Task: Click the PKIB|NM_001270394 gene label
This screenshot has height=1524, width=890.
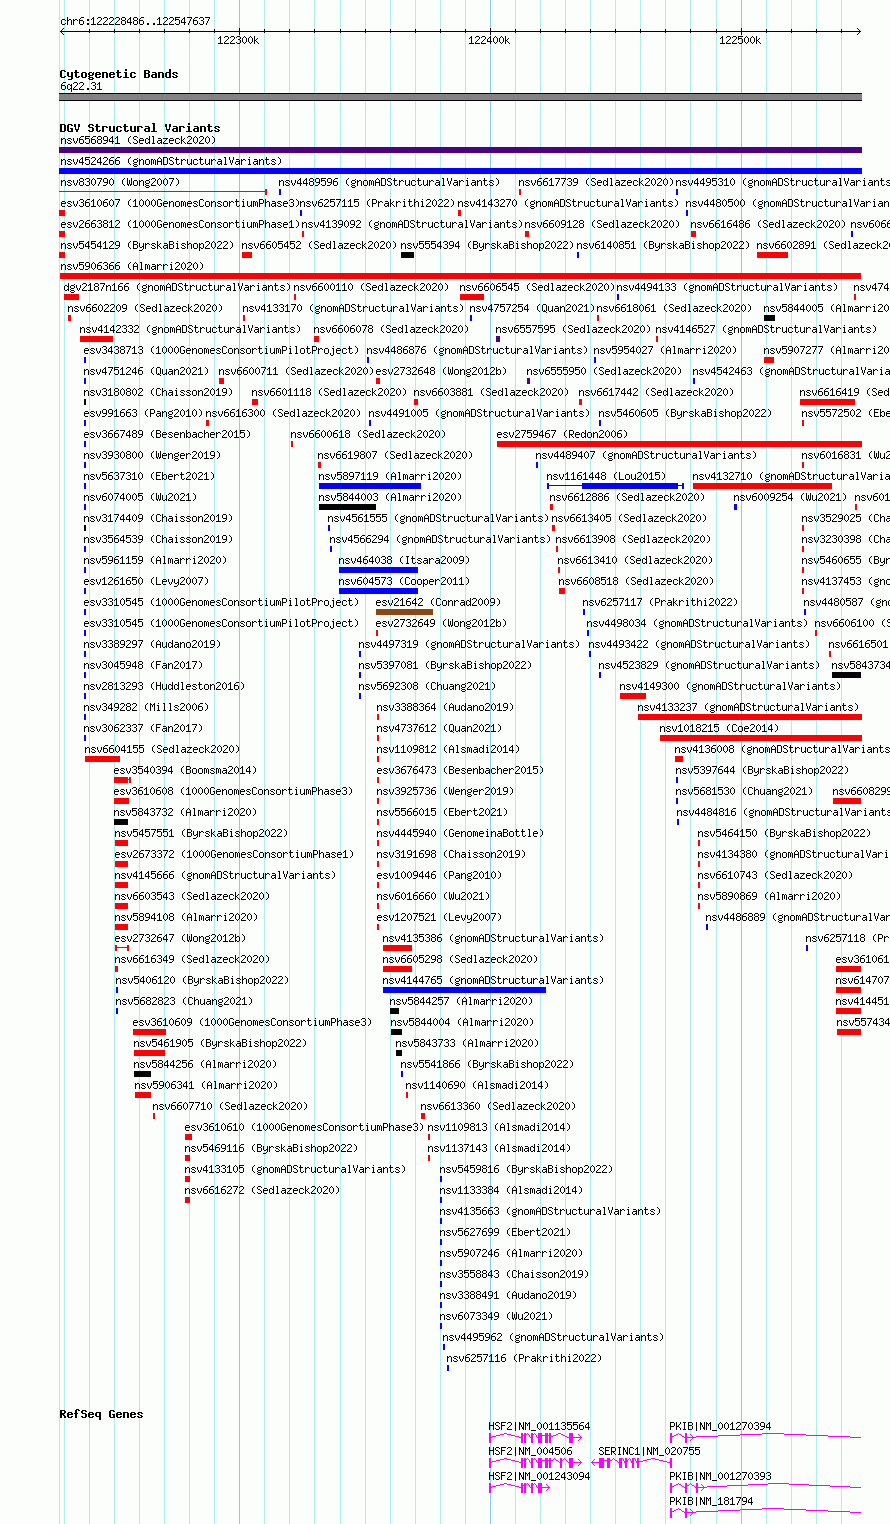Action: [720, 1427]
